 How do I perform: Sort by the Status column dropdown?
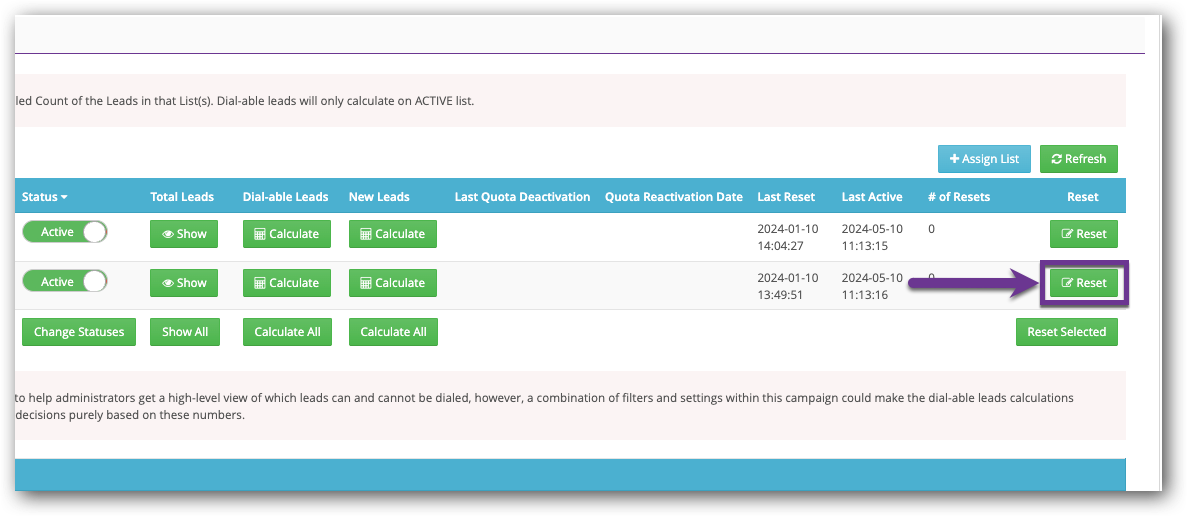(x=45, y=197)
